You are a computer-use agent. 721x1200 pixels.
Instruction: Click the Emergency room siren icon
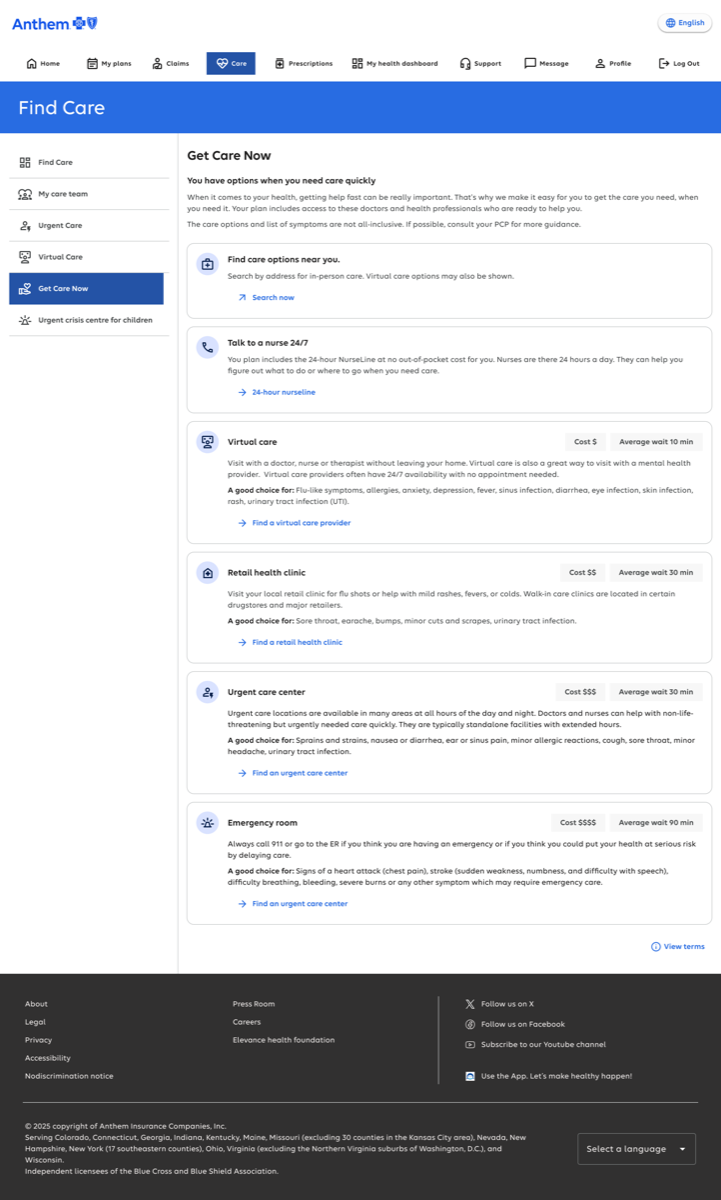(x=207, y=823)
